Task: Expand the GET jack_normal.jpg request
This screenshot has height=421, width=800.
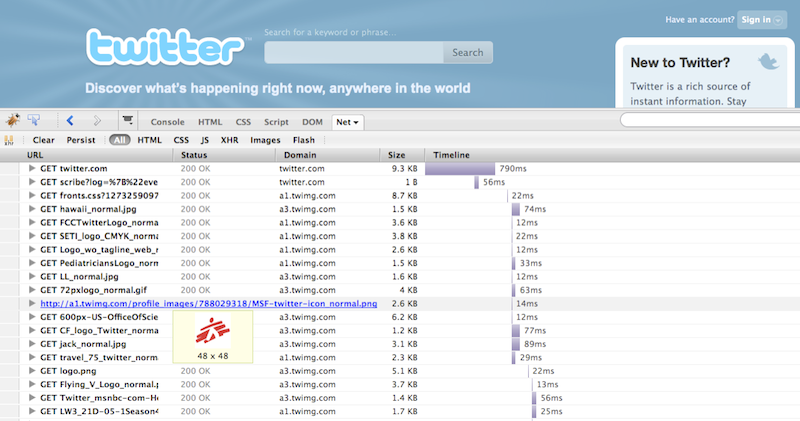Action: 32,344
